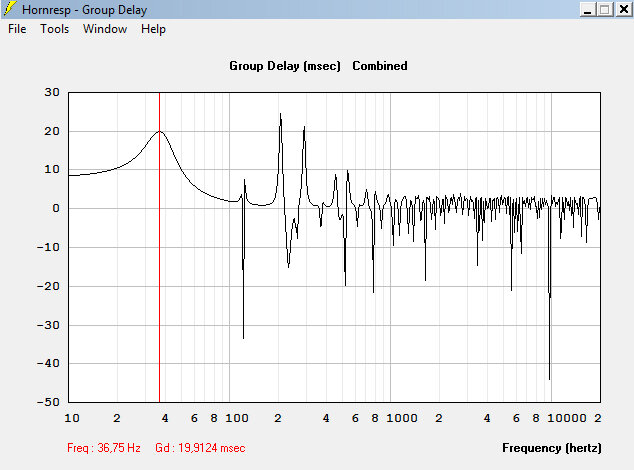The image size is (634, 470).
Task: Open the Tools menu
Action: 55,29
